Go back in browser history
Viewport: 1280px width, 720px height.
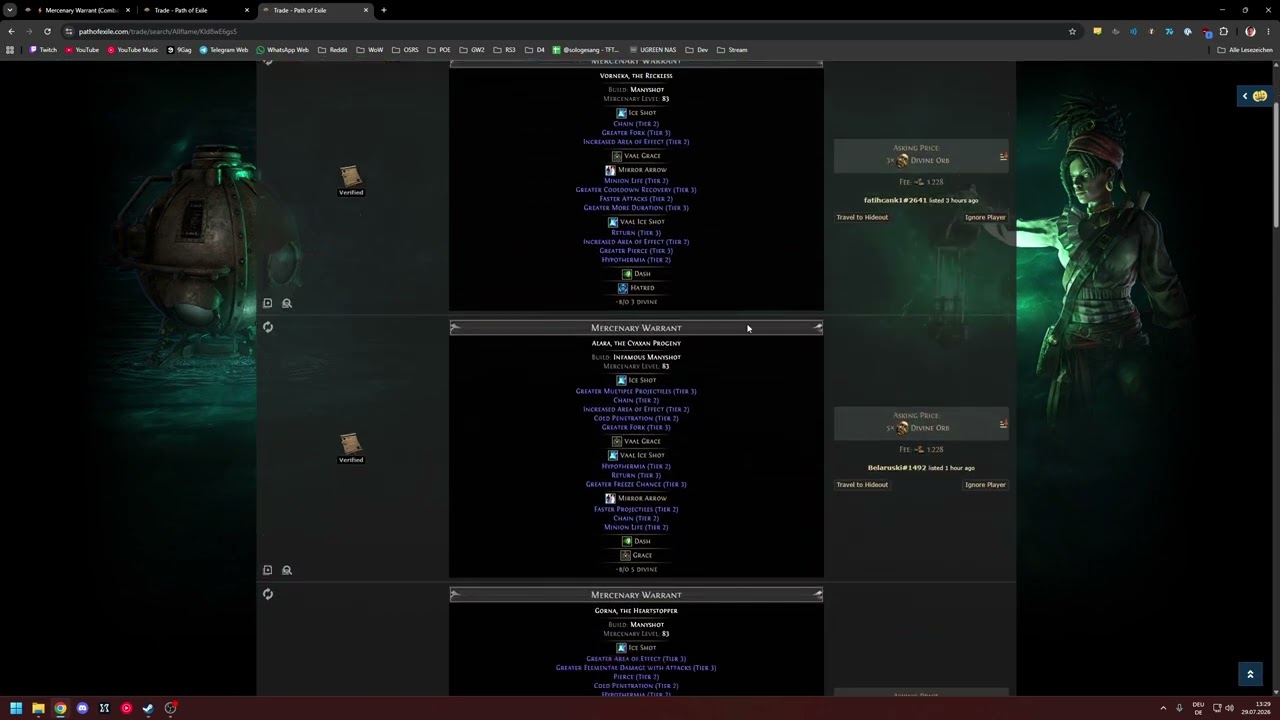pos(11,31)
